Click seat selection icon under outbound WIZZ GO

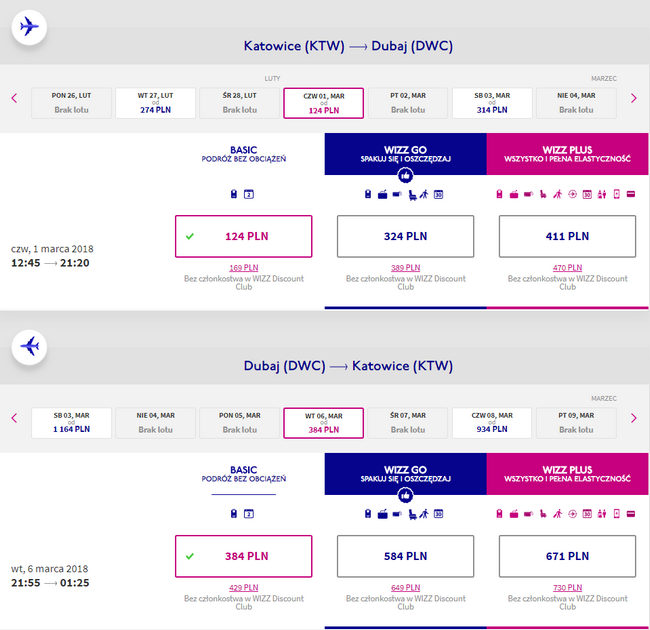[x=412, y=194]
